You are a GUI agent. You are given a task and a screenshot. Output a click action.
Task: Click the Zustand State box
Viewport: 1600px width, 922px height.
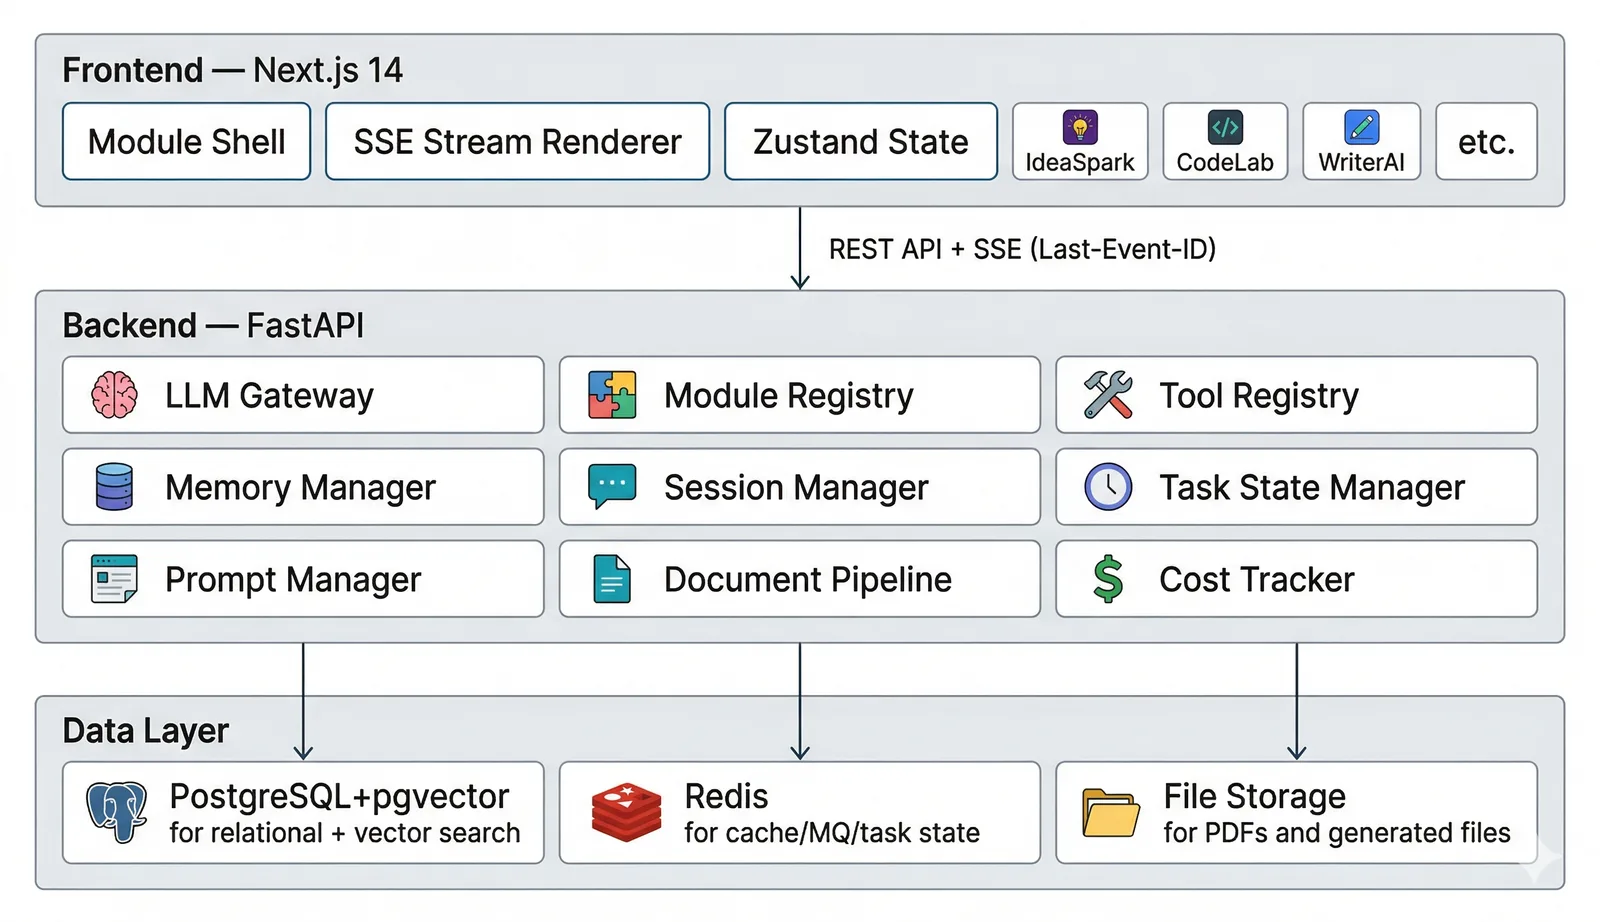(861, 142)
